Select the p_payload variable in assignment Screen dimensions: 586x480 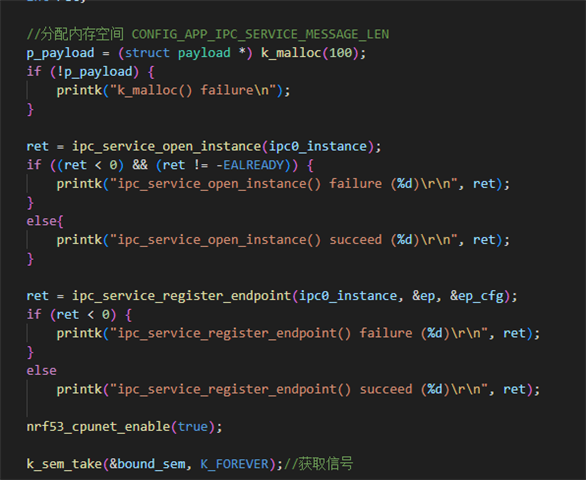point(60,53)
